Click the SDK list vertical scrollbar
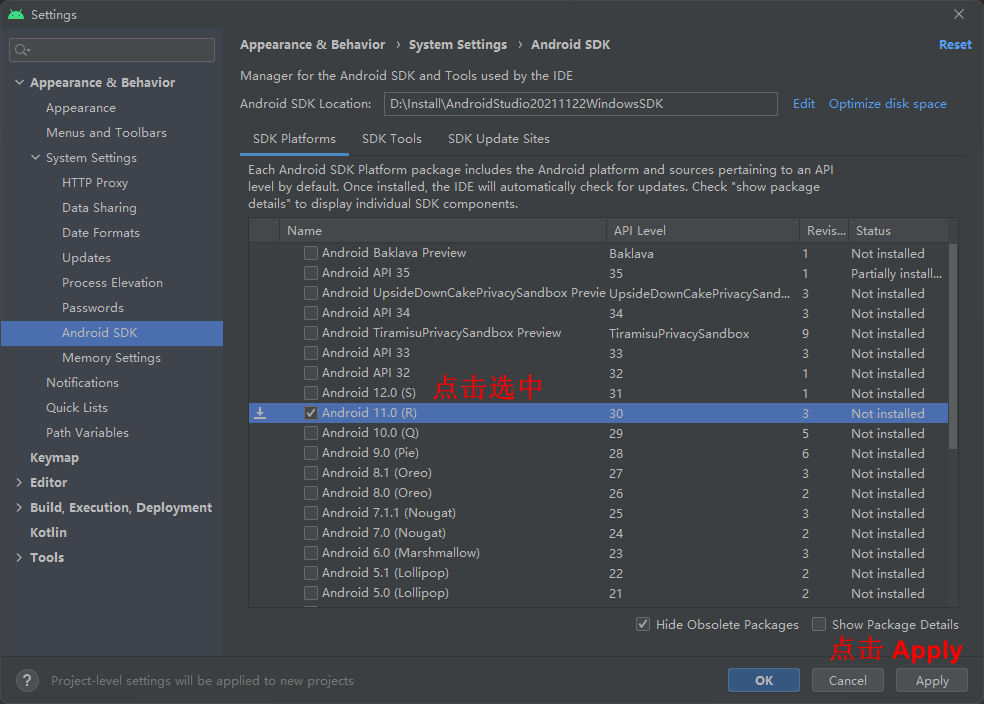Screen dimensions: 984x704 click(953, 346)
